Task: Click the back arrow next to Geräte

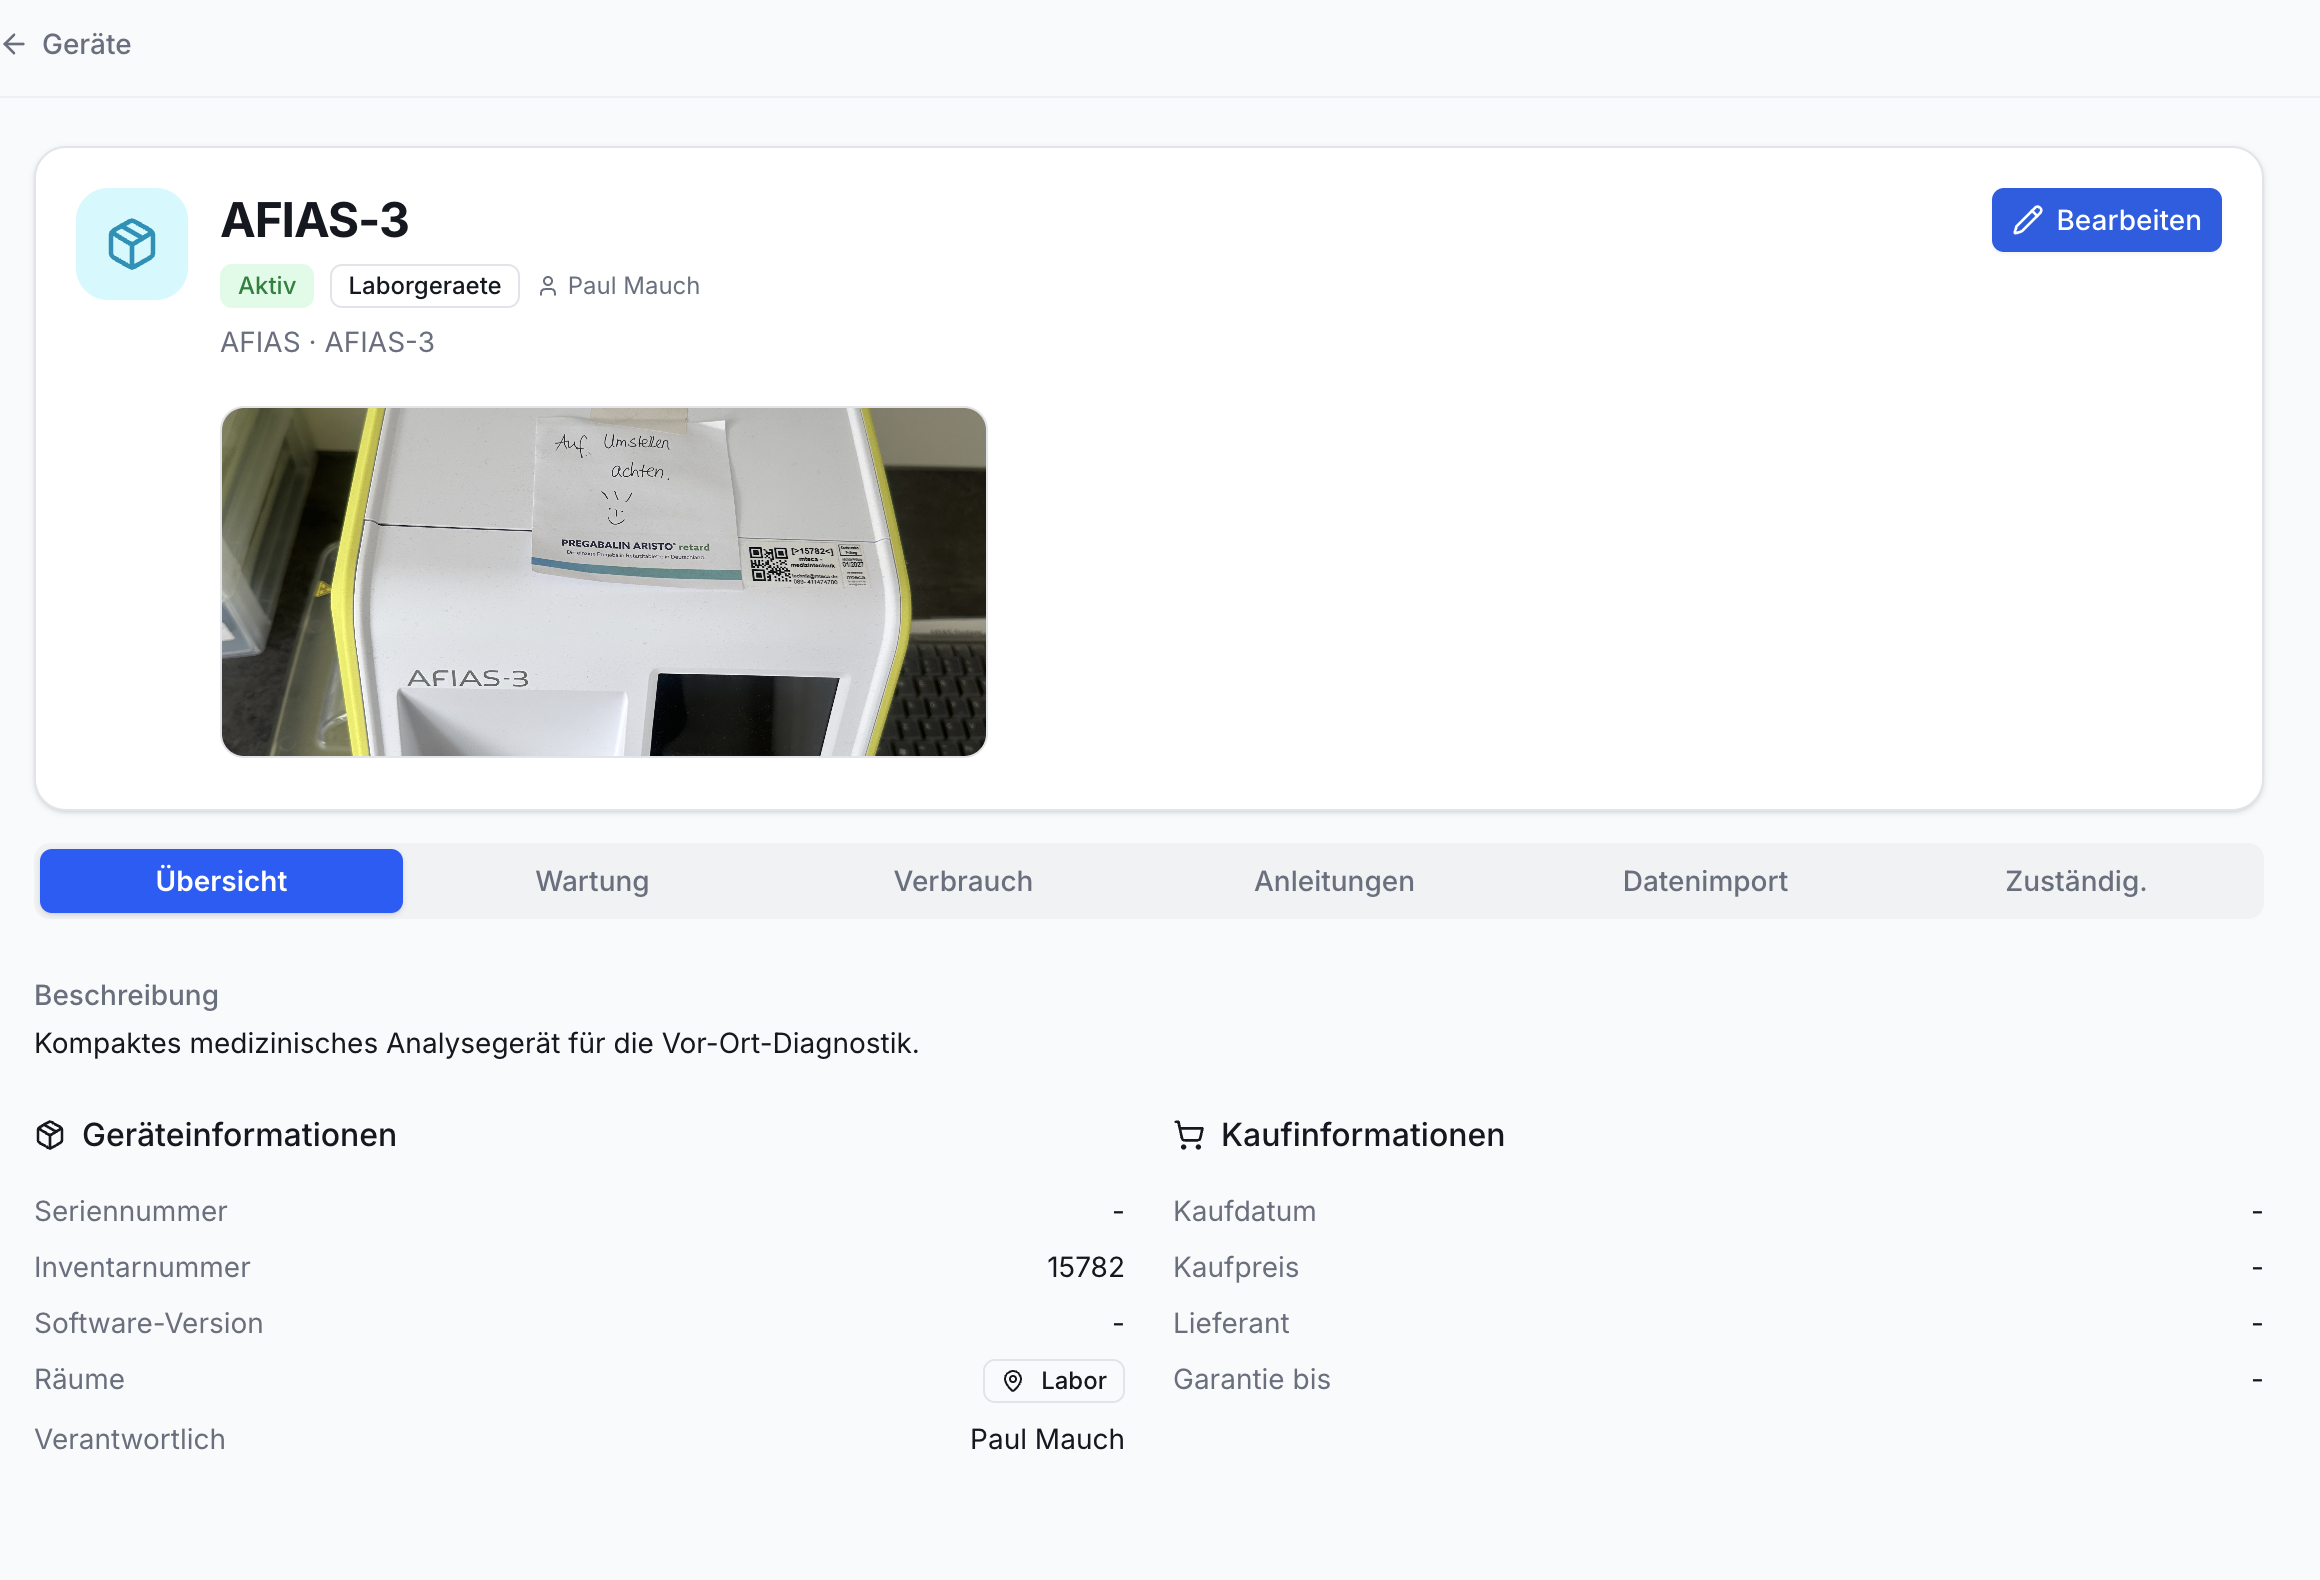Action: (14, 44)
